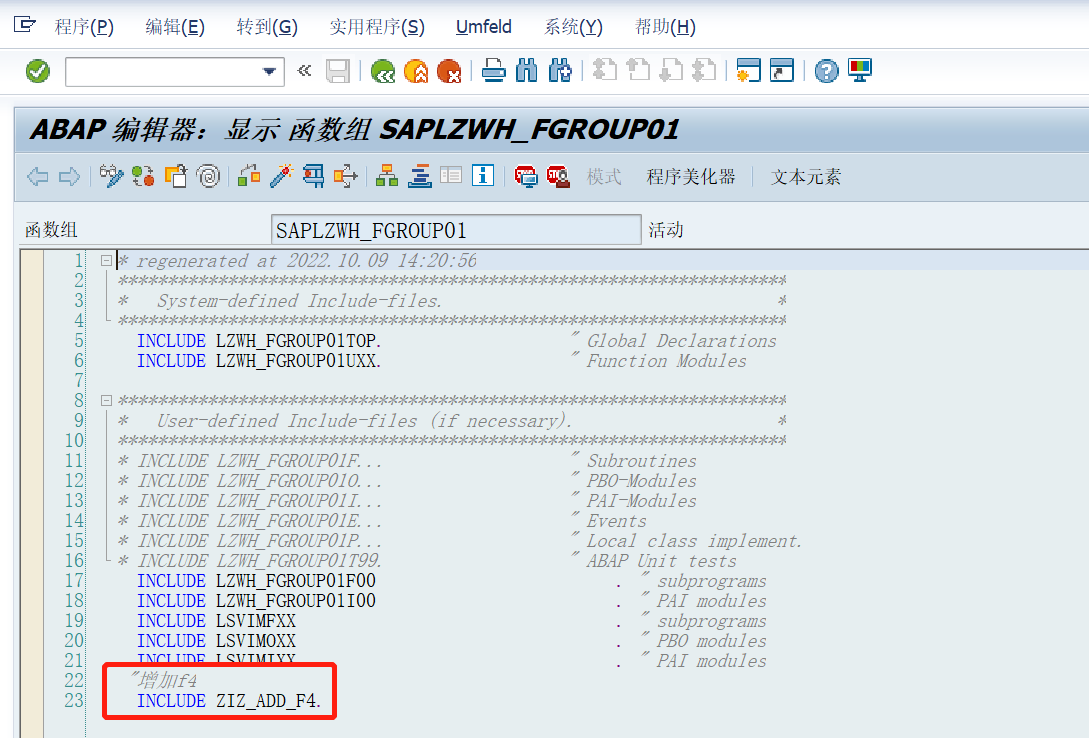Click line INCLUDE LZWH_FGROUP01TOP
Viewport: 1089px width, 738px height.
pyautogui.click(x=259, y=341)
